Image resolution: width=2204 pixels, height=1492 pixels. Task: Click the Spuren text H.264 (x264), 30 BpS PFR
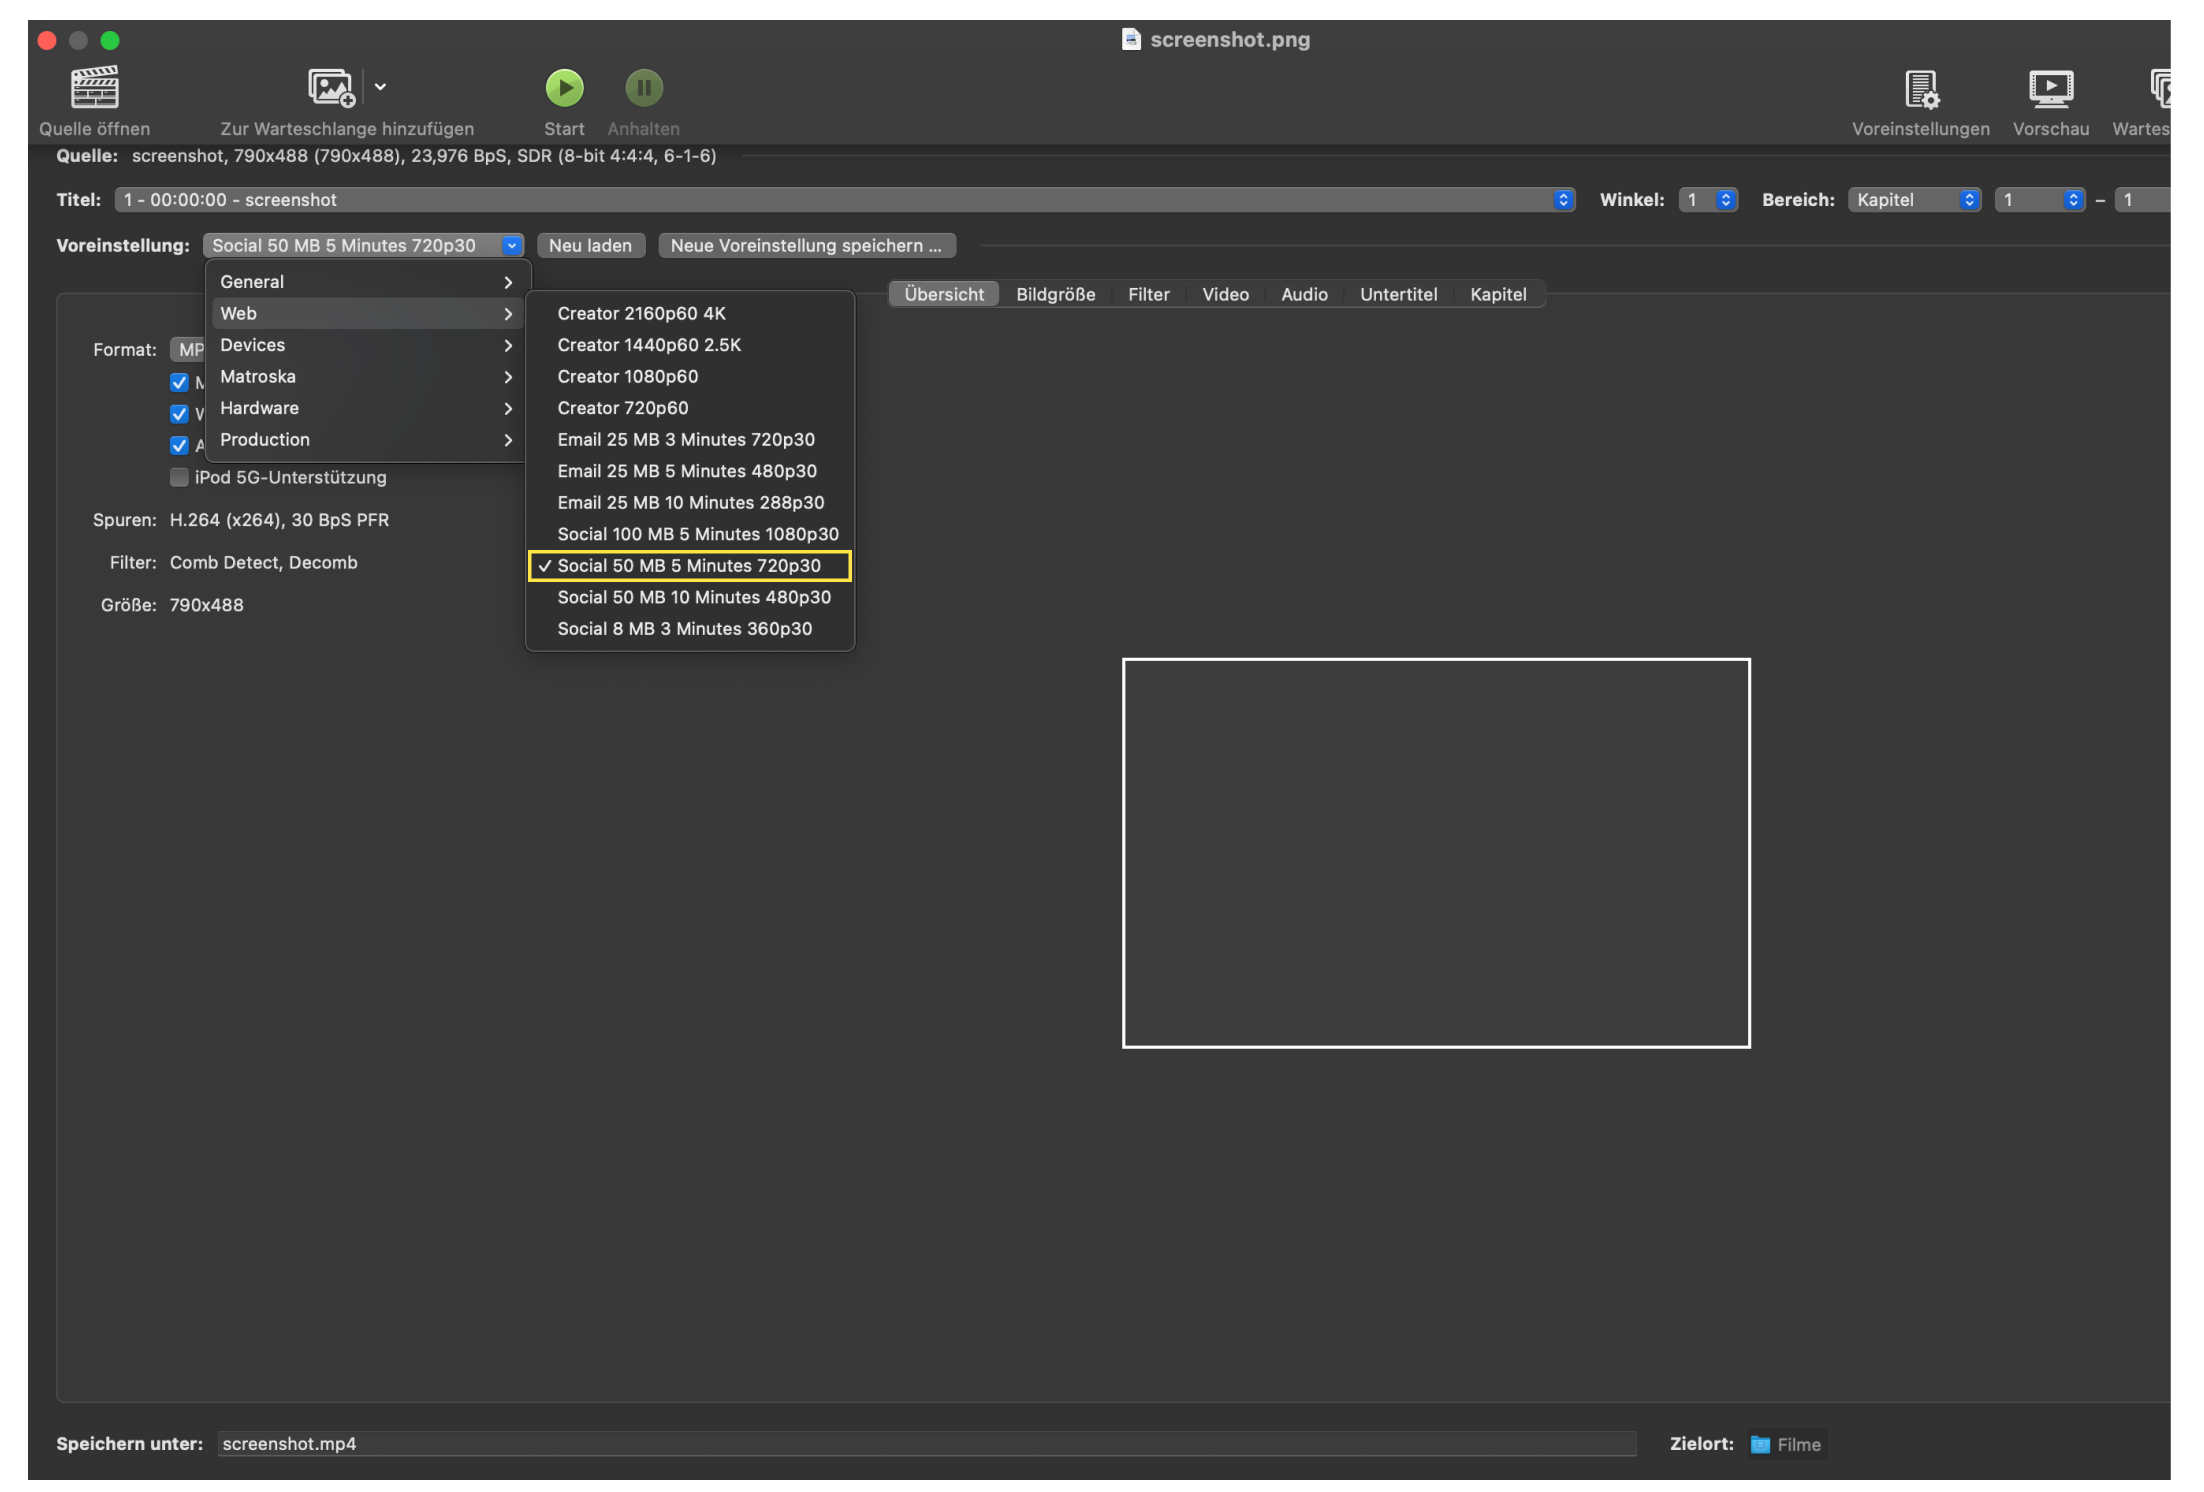click(280, 520)
